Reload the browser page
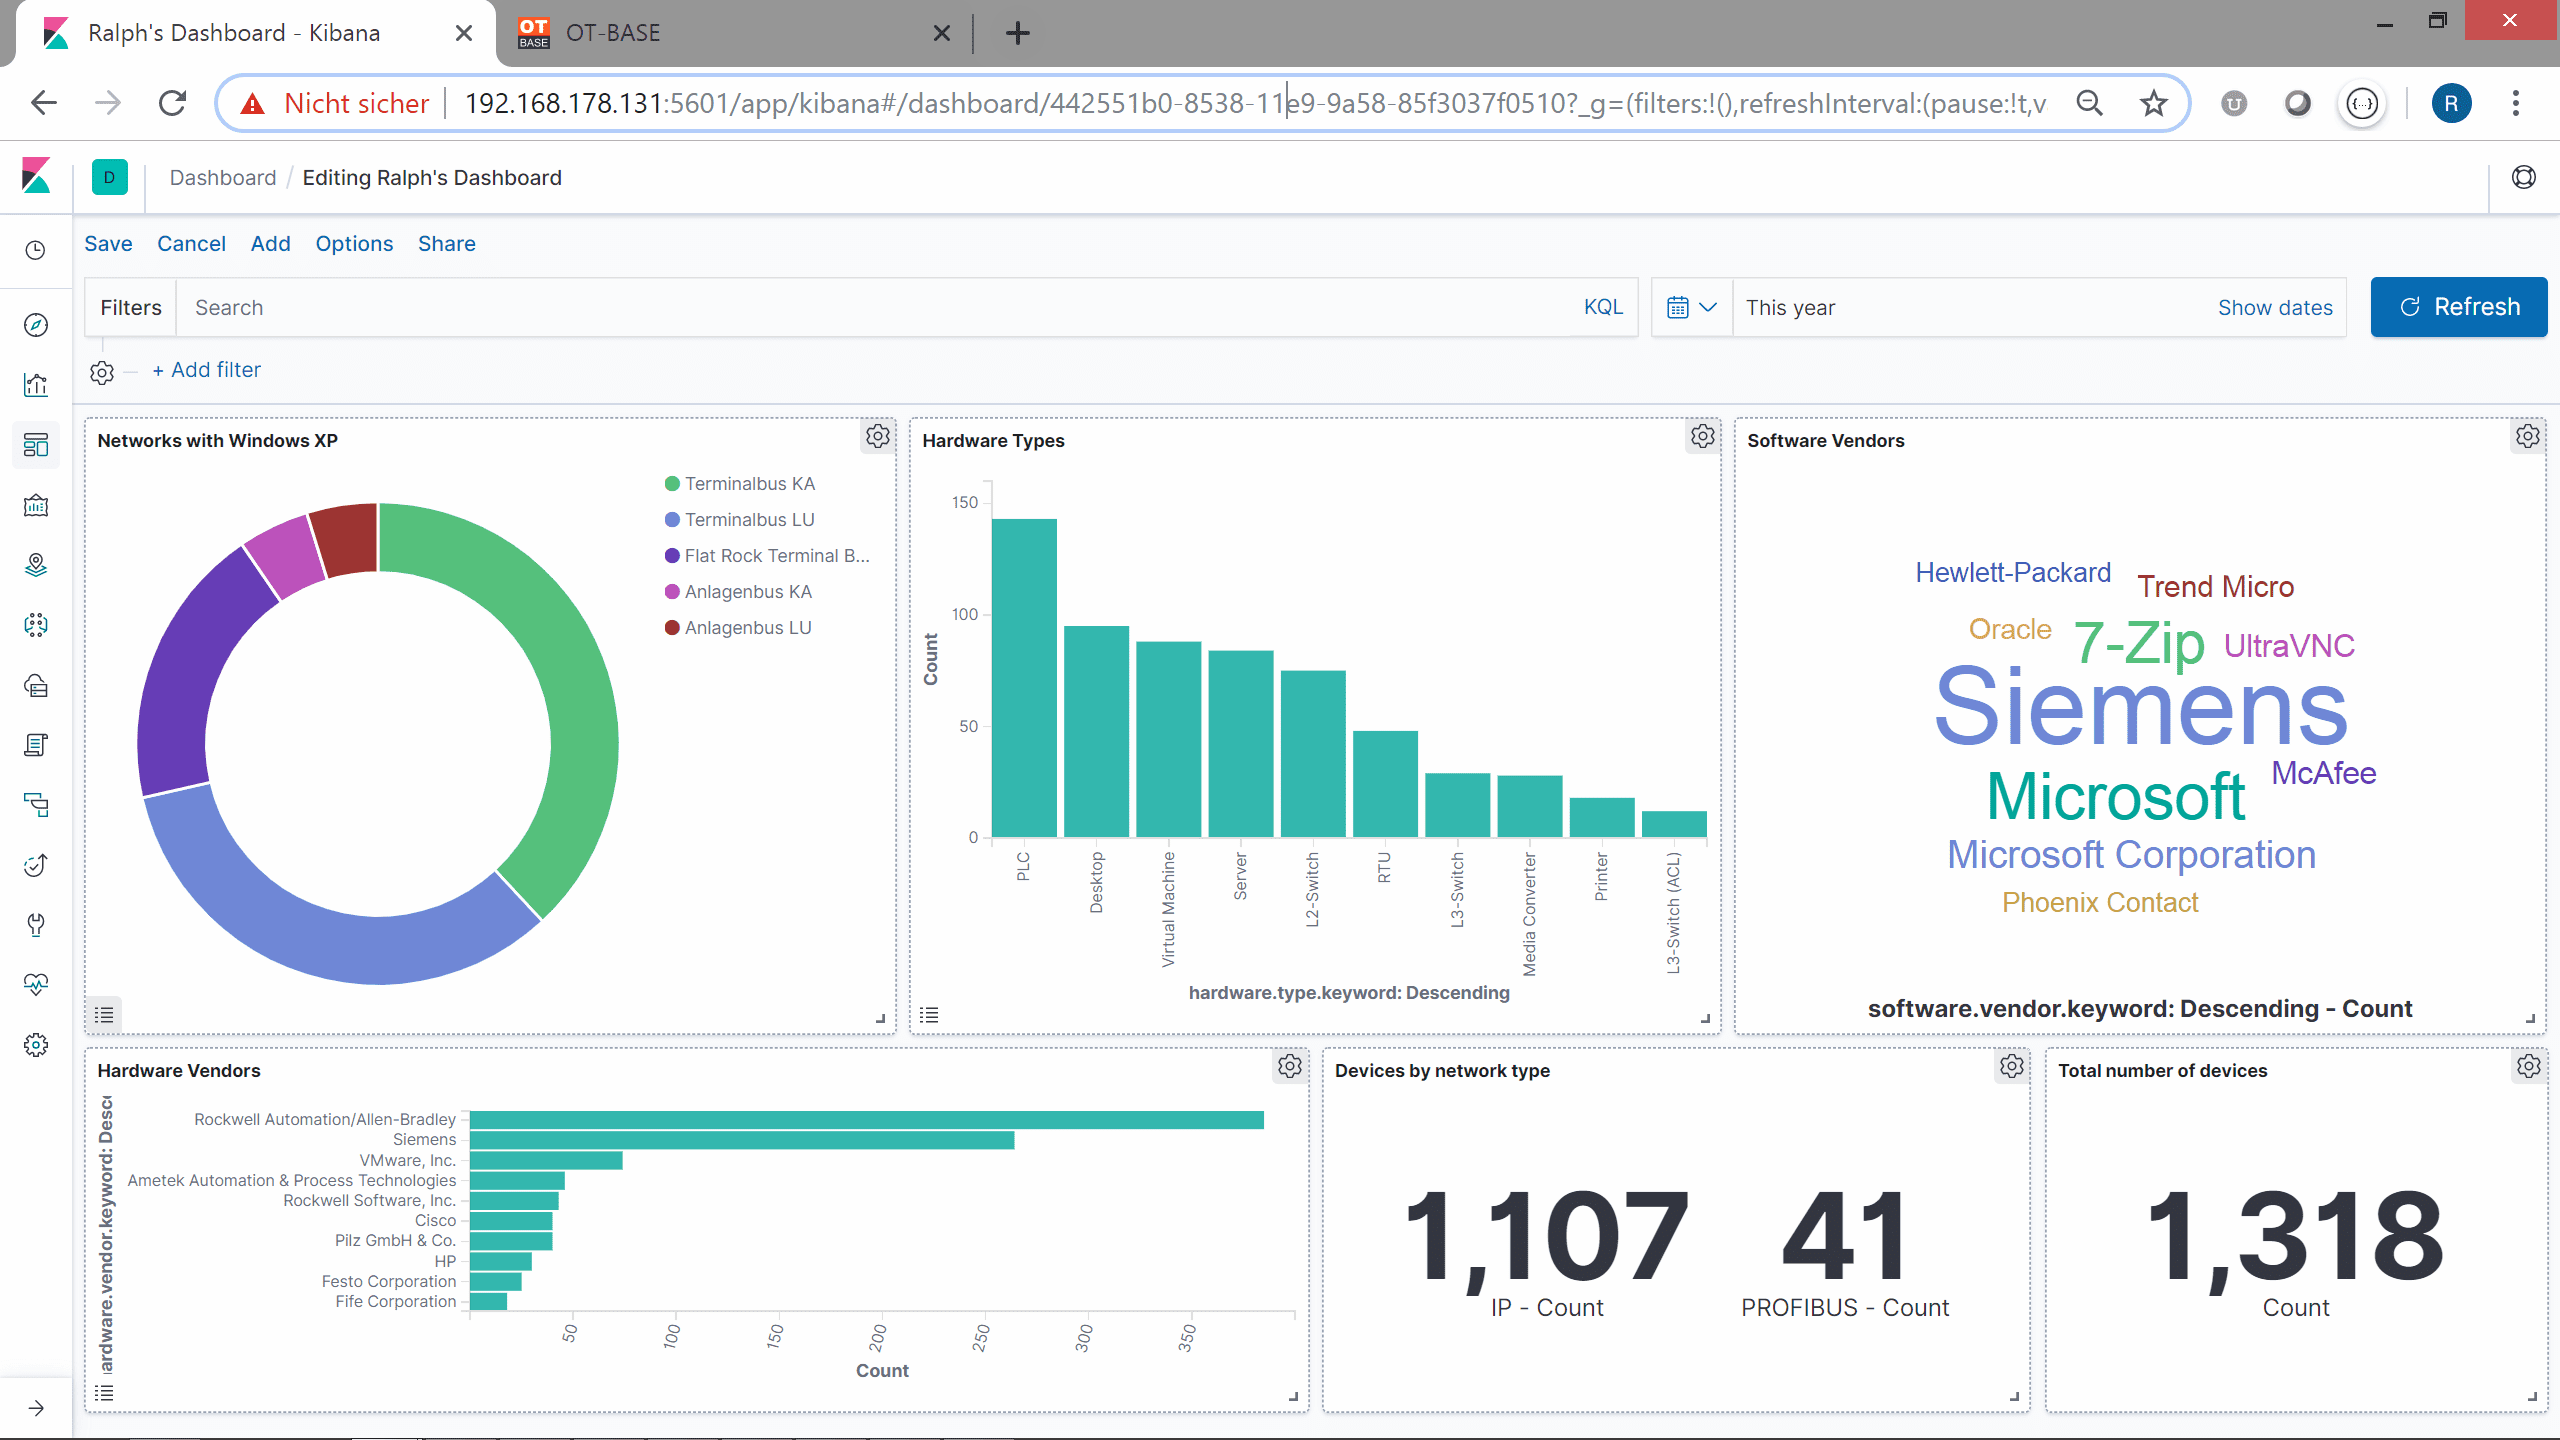Screen dimensions: 2560x1440 [x=173, y=103]
